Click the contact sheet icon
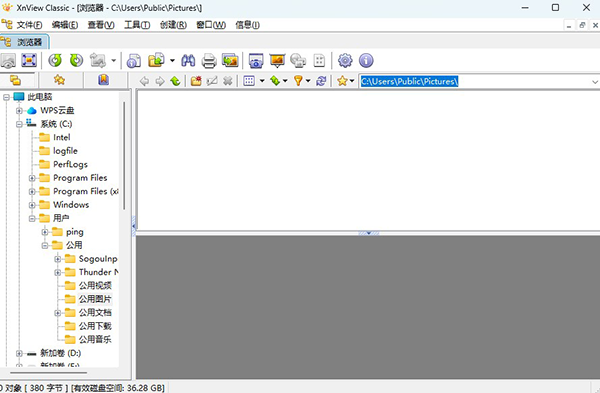 coord(319,60)
